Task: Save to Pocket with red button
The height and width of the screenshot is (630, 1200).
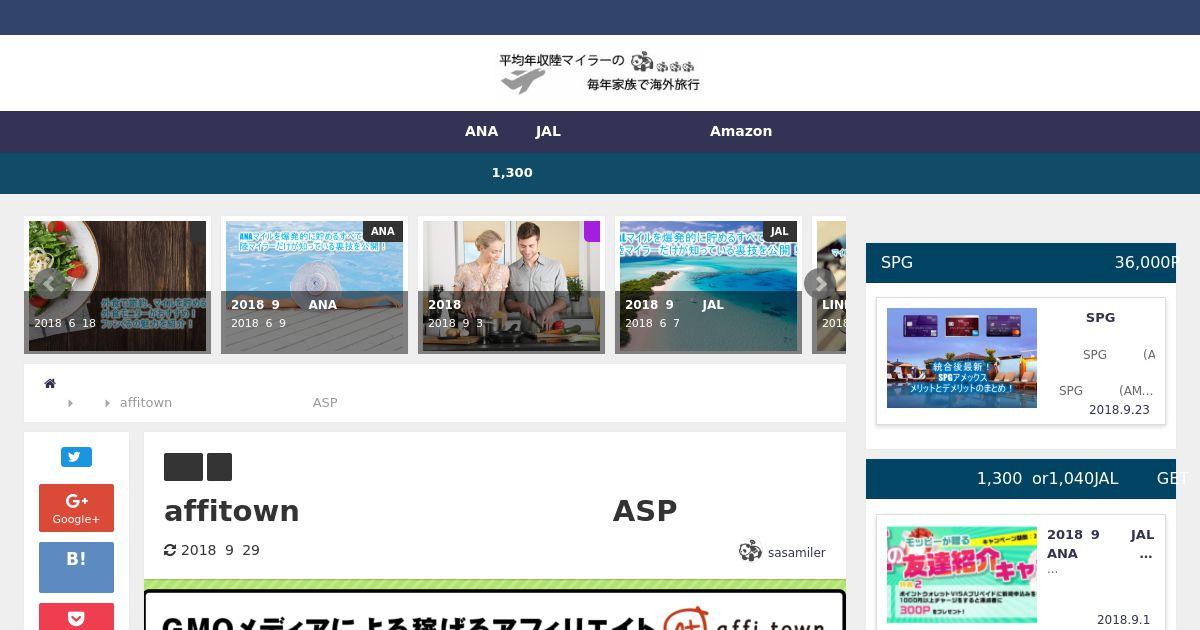Action: [76, 617]
